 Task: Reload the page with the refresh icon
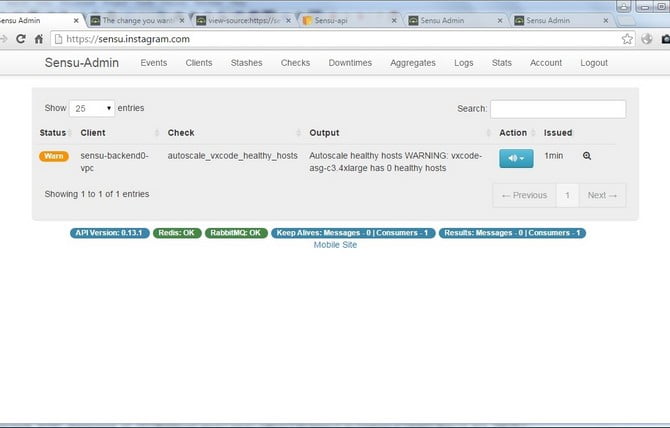tap(21, 39)
